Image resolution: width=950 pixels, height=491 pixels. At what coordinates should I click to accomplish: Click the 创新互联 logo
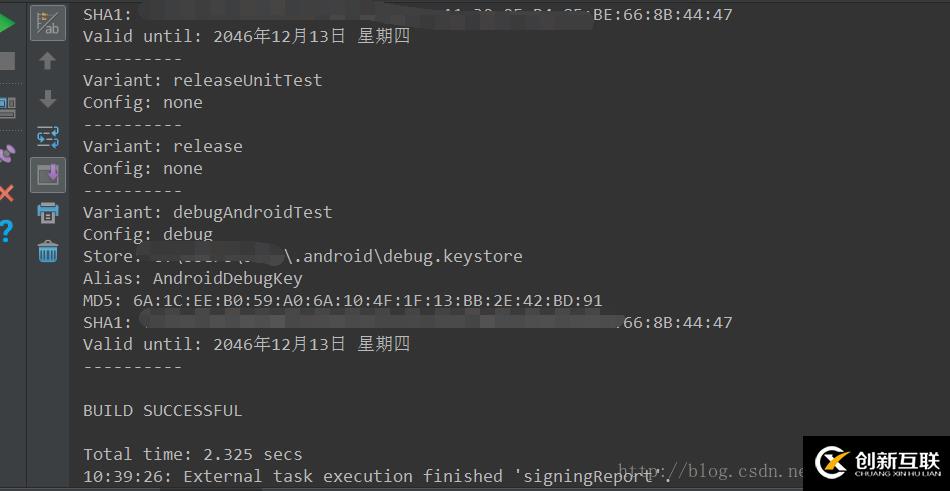(x=877, y=463)
